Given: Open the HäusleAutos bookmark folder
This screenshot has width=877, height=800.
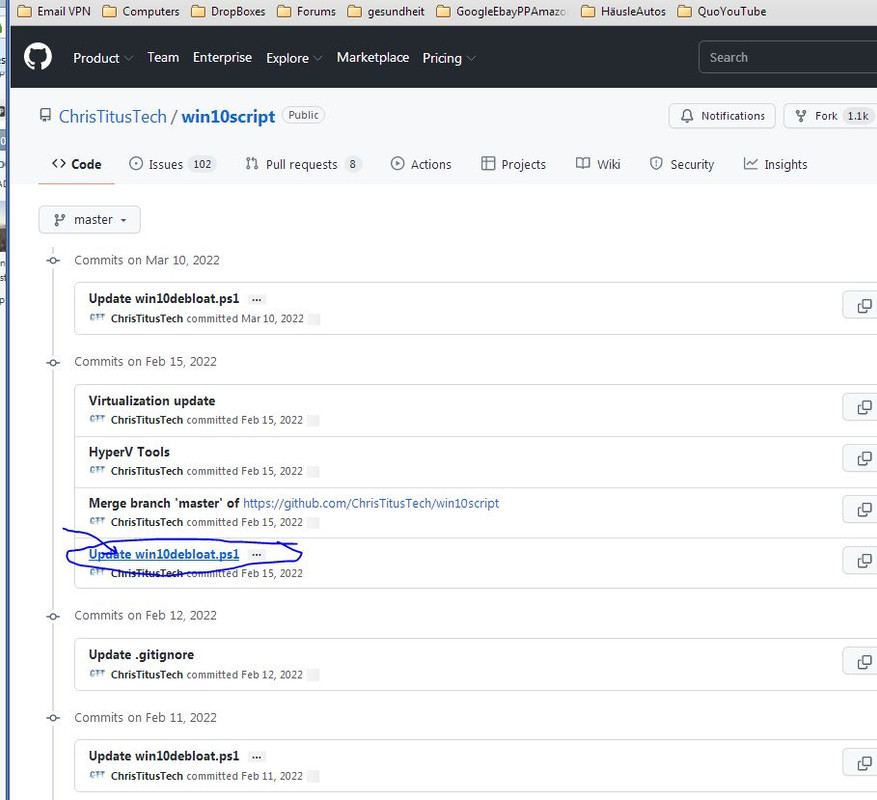Looking at the screenshot, I should click(623, 11).
